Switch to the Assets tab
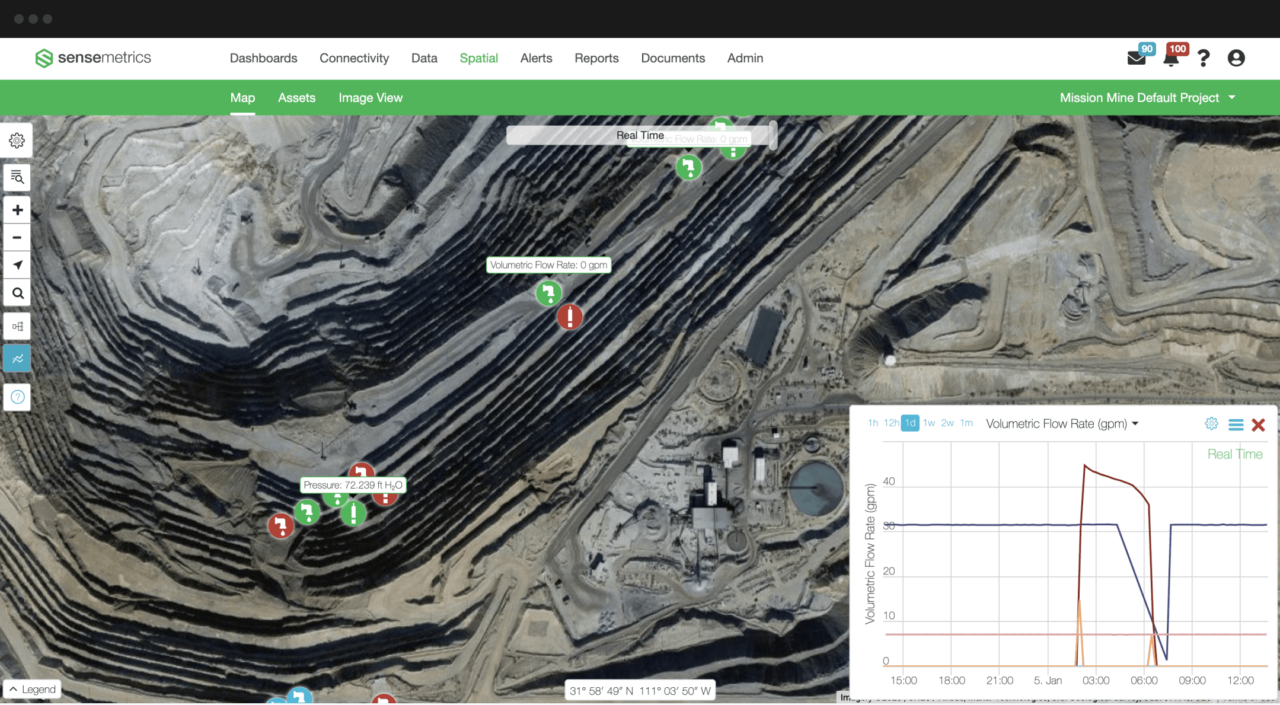This screenshot has width=1280, height=705. (x=296, y=97)
